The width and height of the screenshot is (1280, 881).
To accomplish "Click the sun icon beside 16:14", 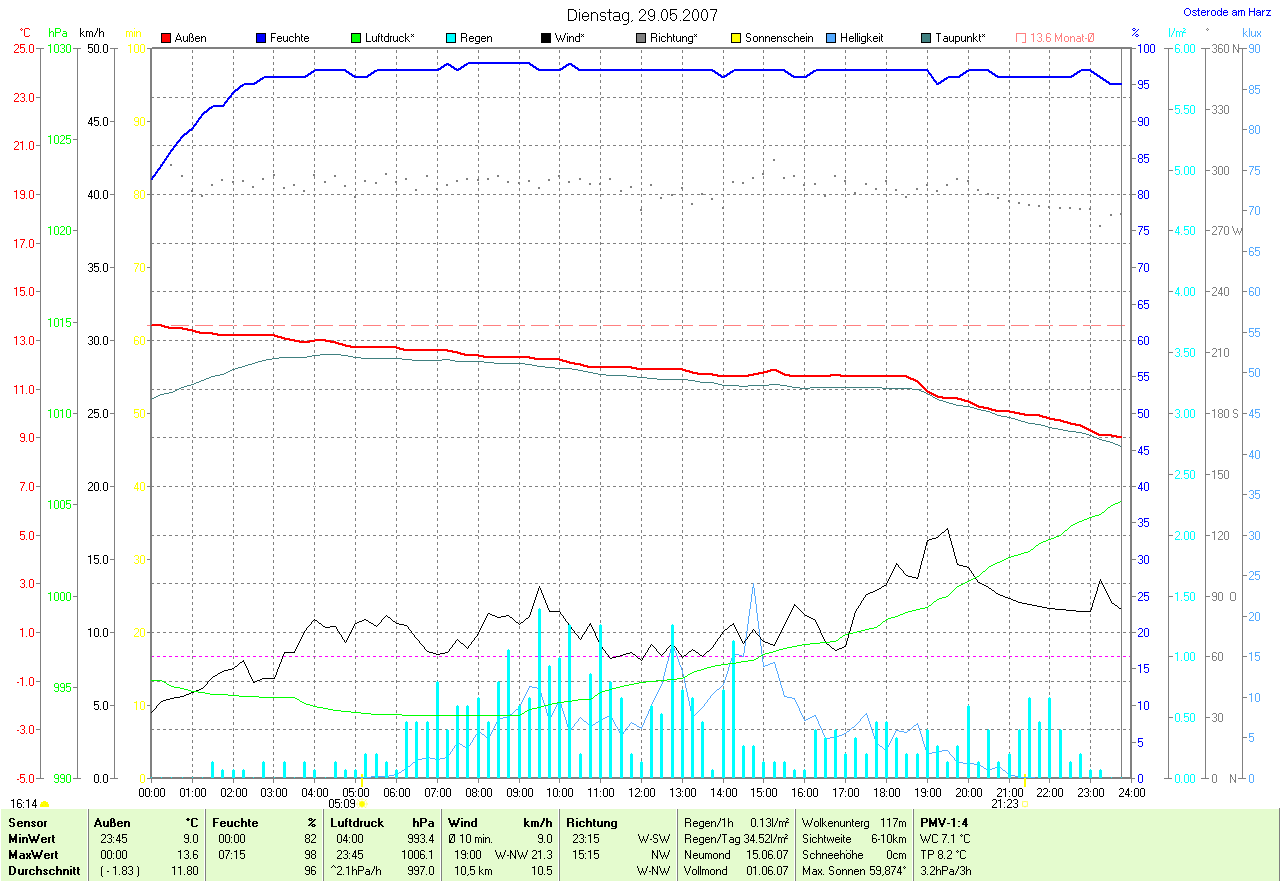I will tap(45, 803).
